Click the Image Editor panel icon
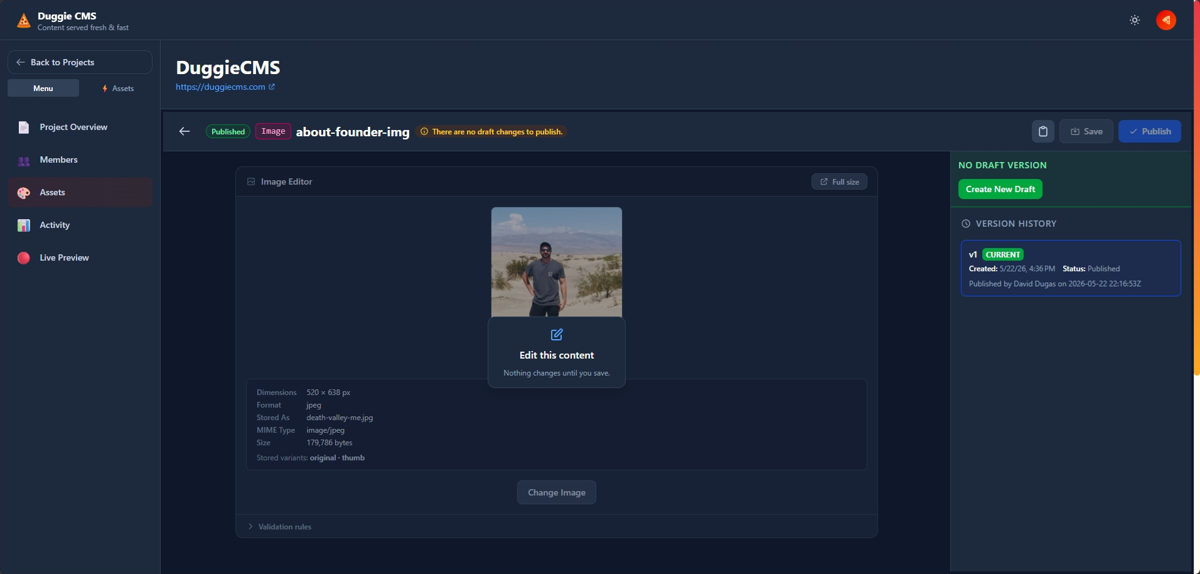 click(251, 182)
